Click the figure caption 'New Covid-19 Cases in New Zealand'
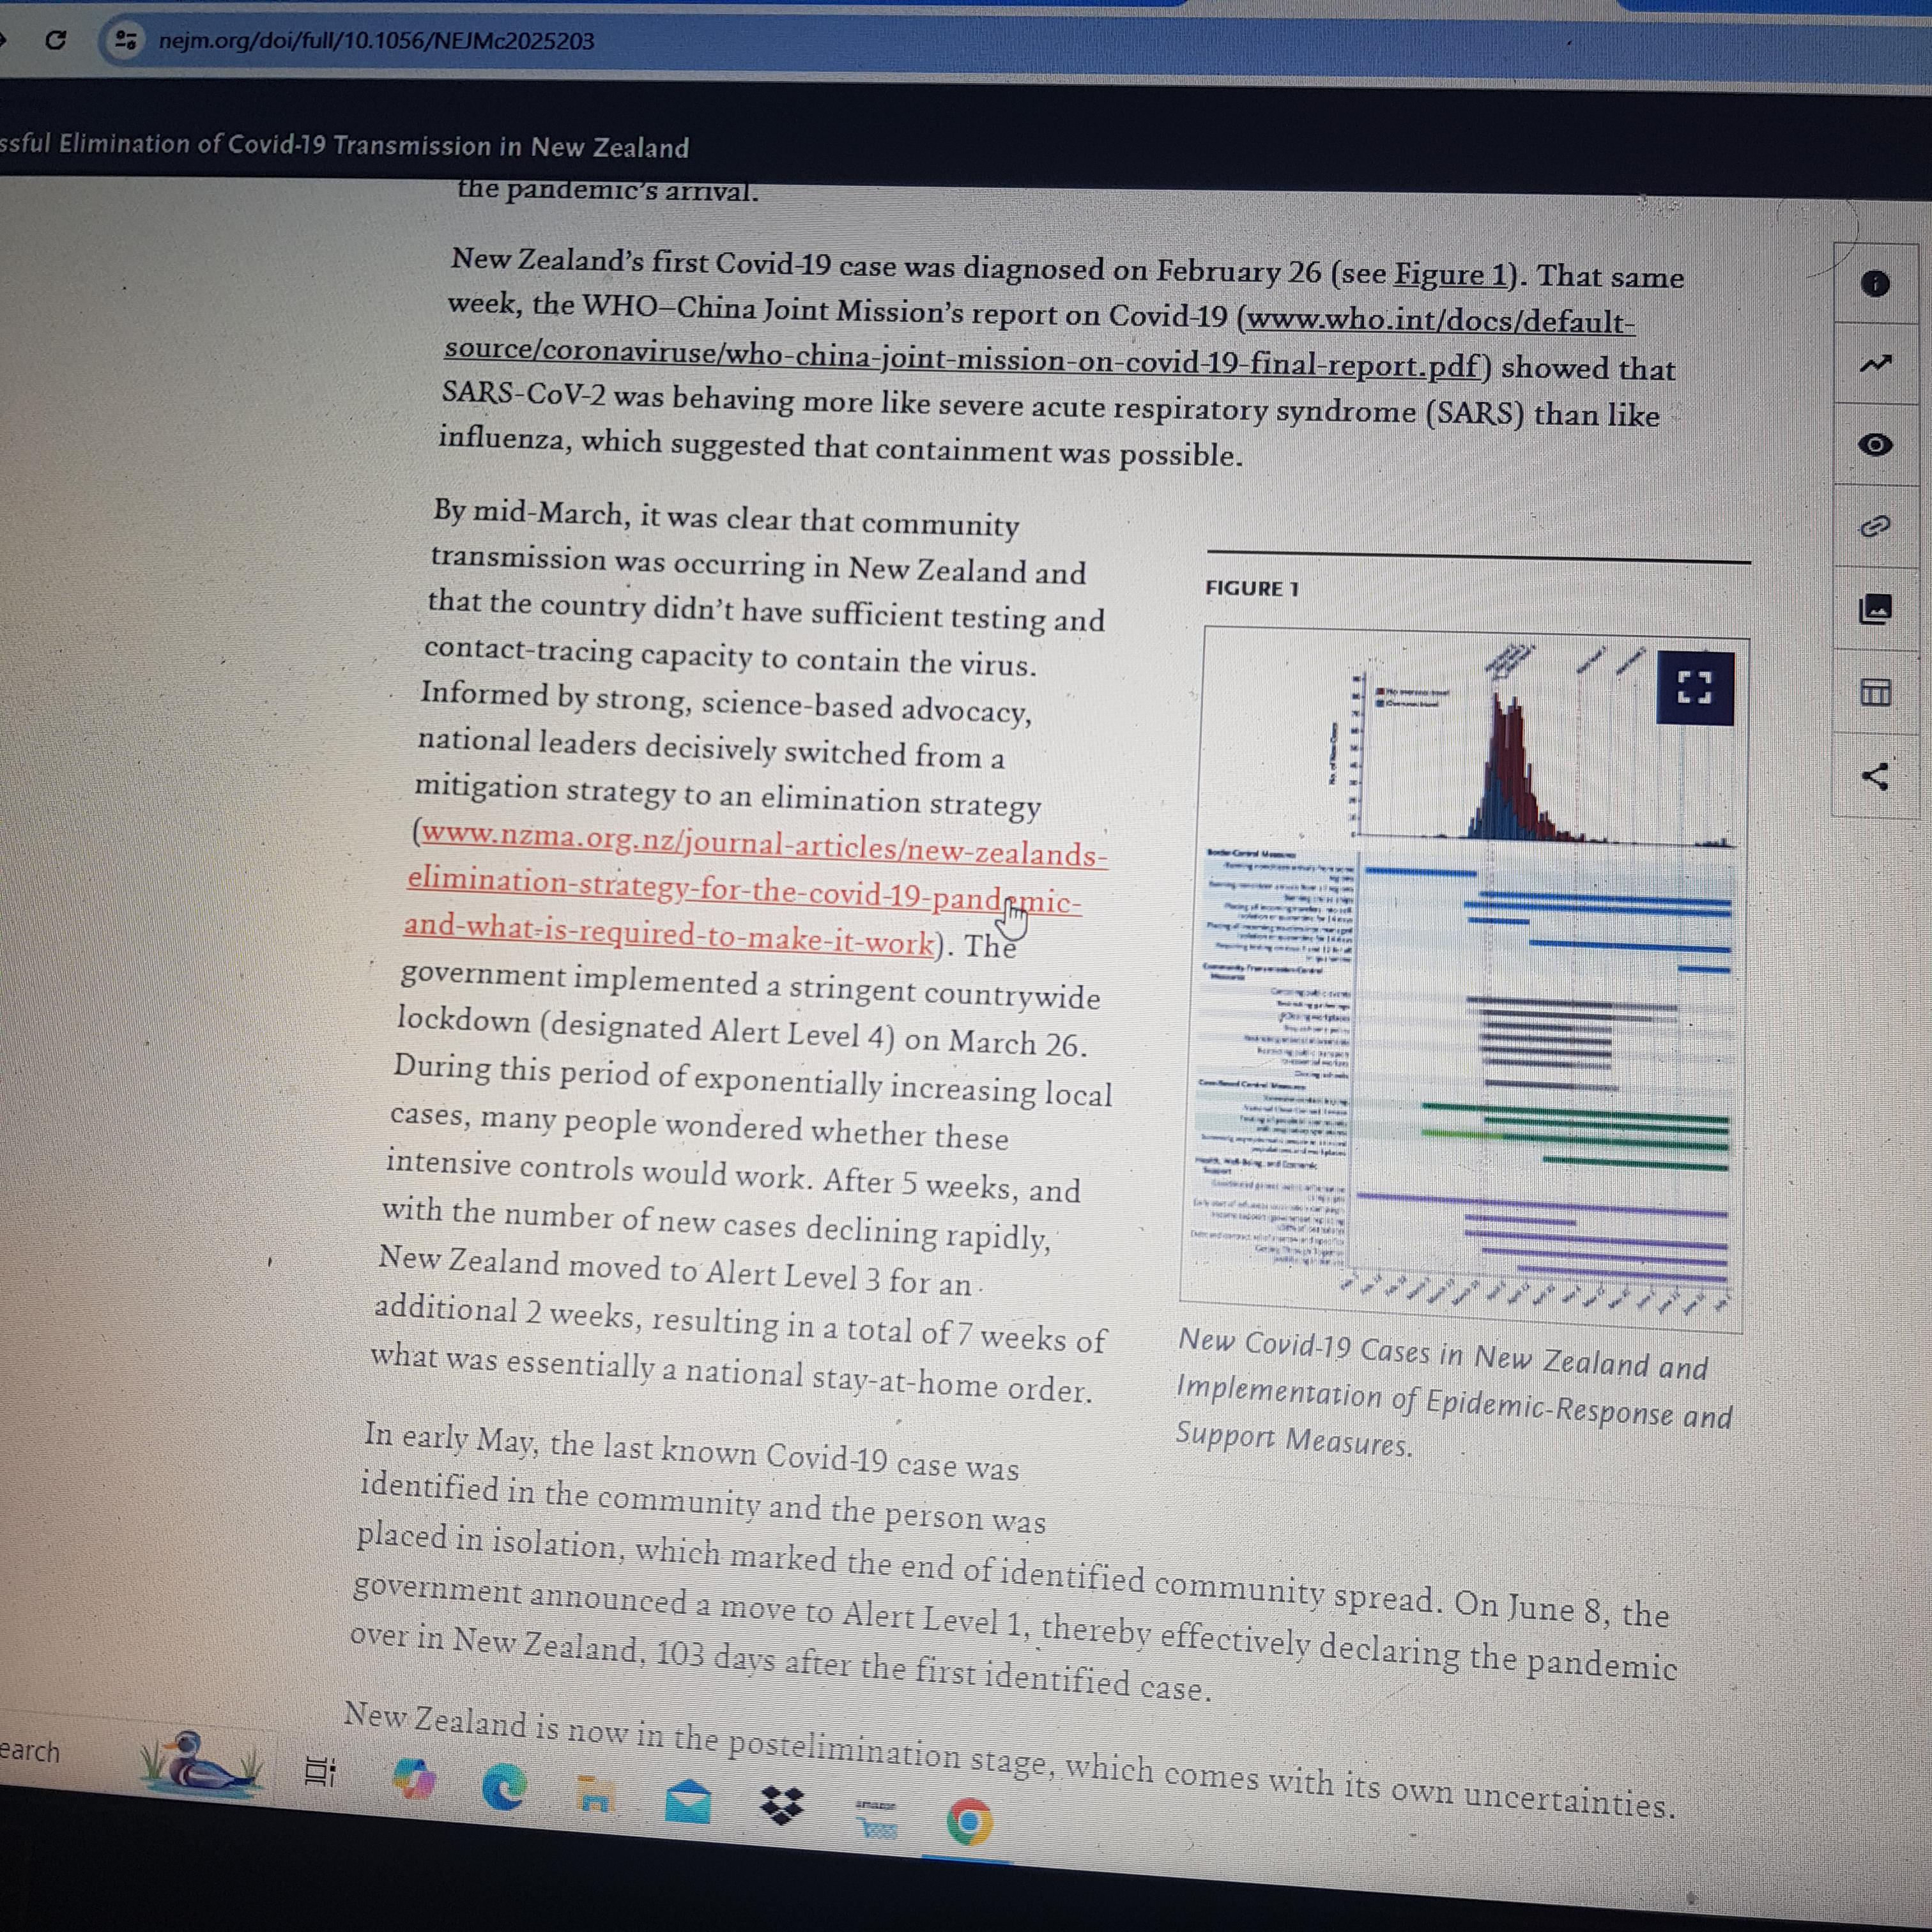Viewport: 1932px width, 1932px height. point(1442,1354)
